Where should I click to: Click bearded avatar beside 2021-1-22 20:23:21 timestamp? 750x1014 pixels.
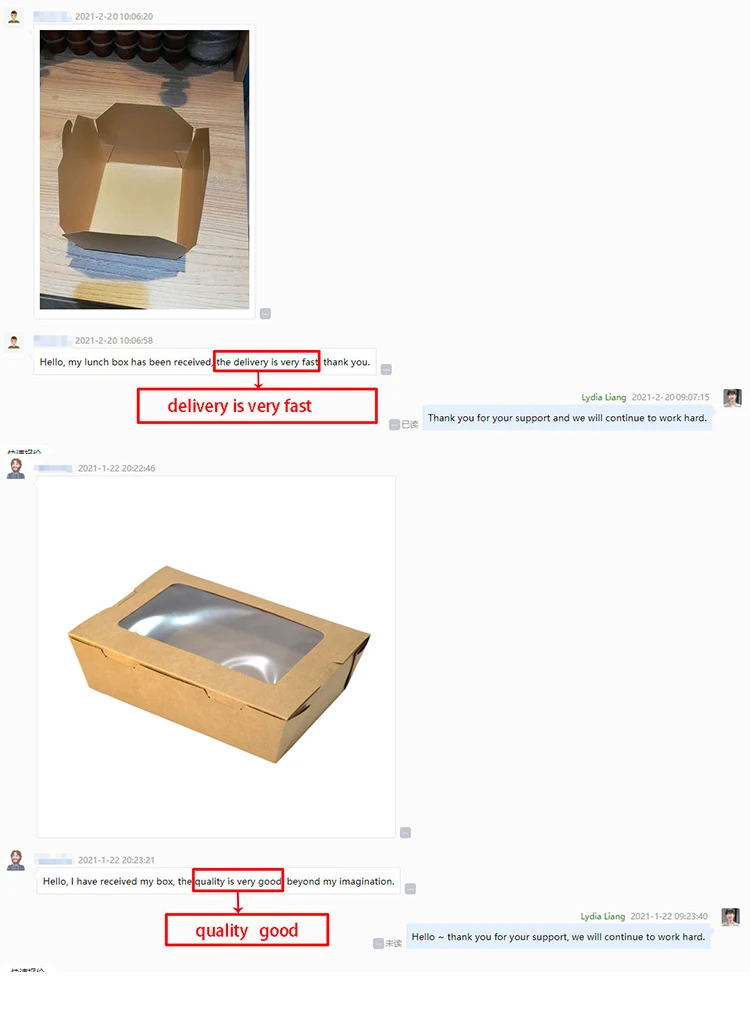[x=16, y=860]
